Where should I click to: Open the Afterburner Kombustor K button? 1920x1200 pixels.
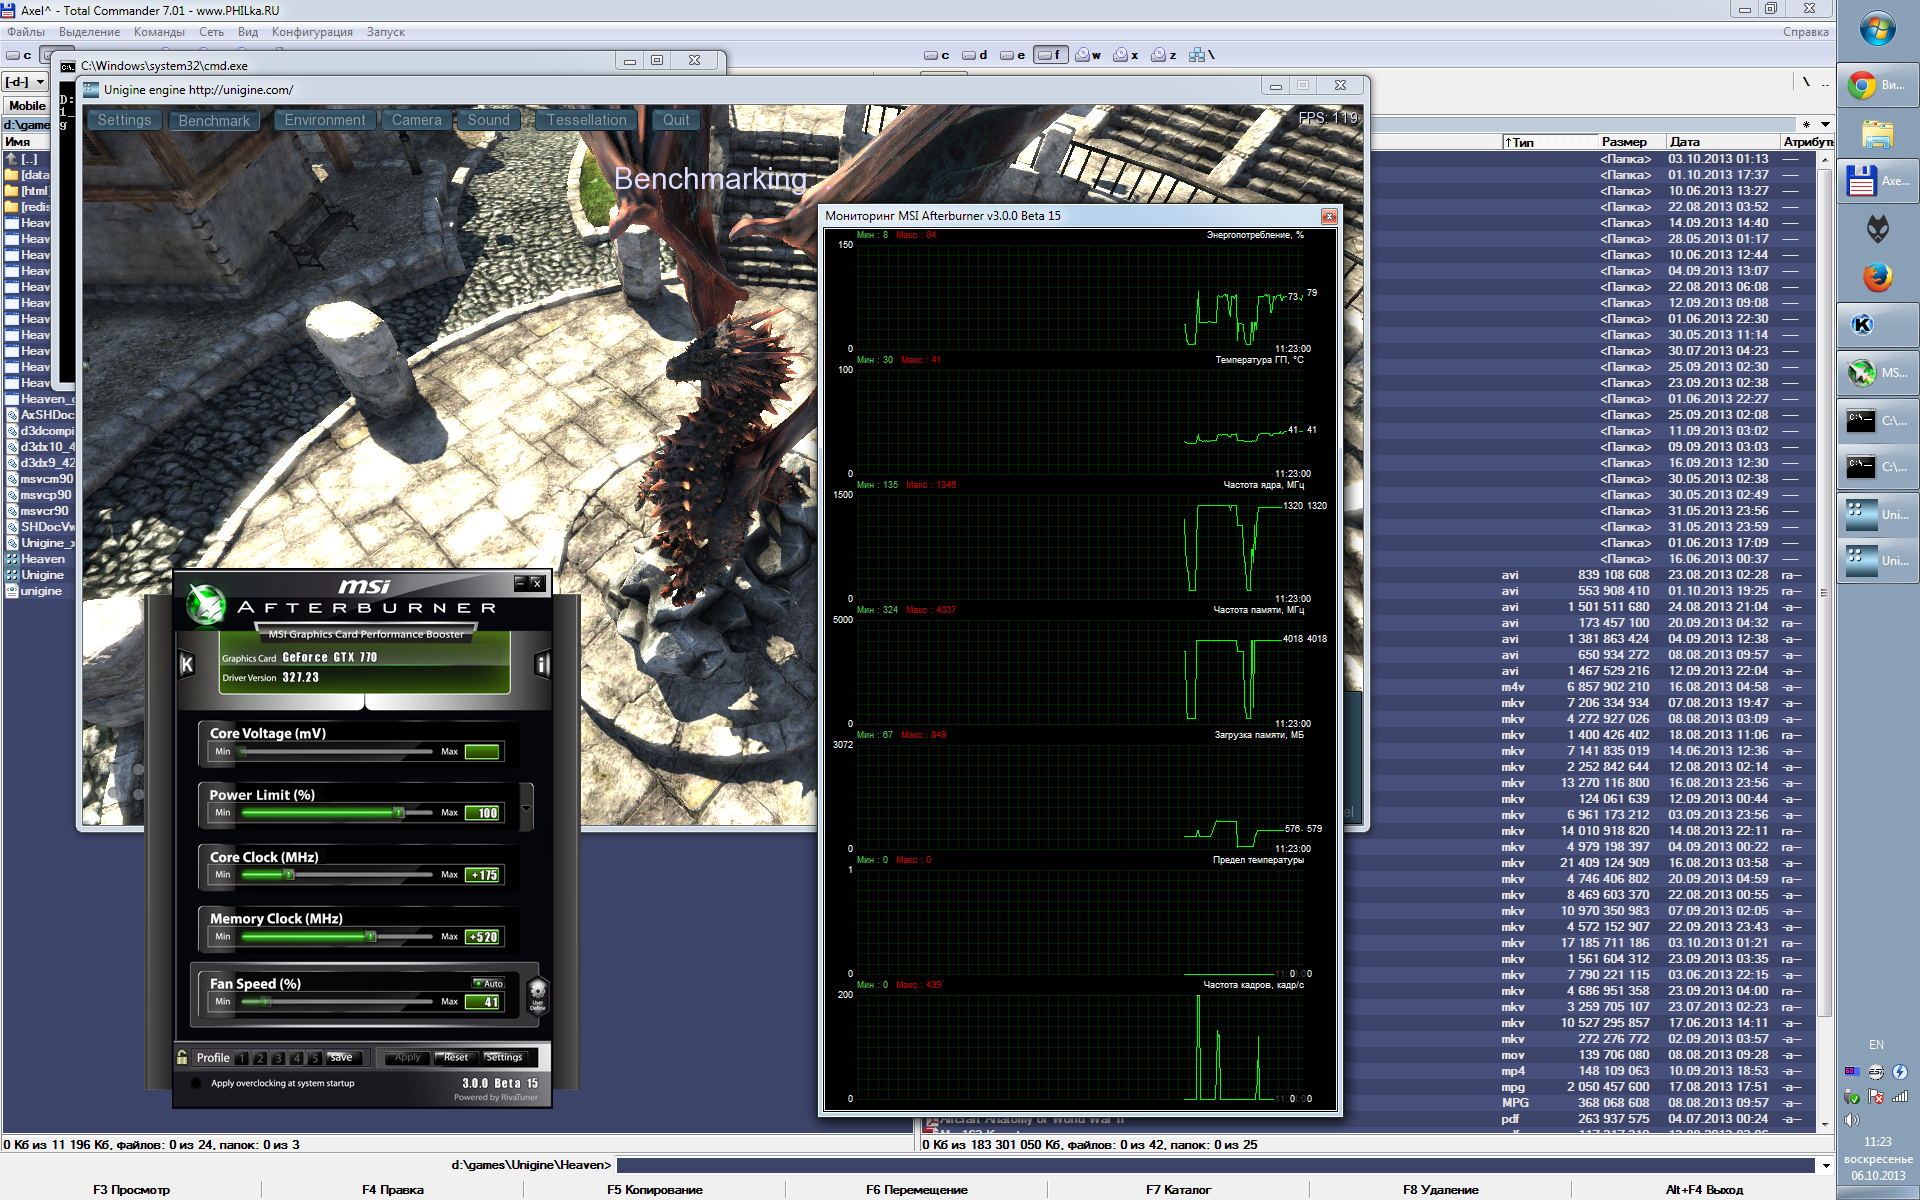click(187, 664)
